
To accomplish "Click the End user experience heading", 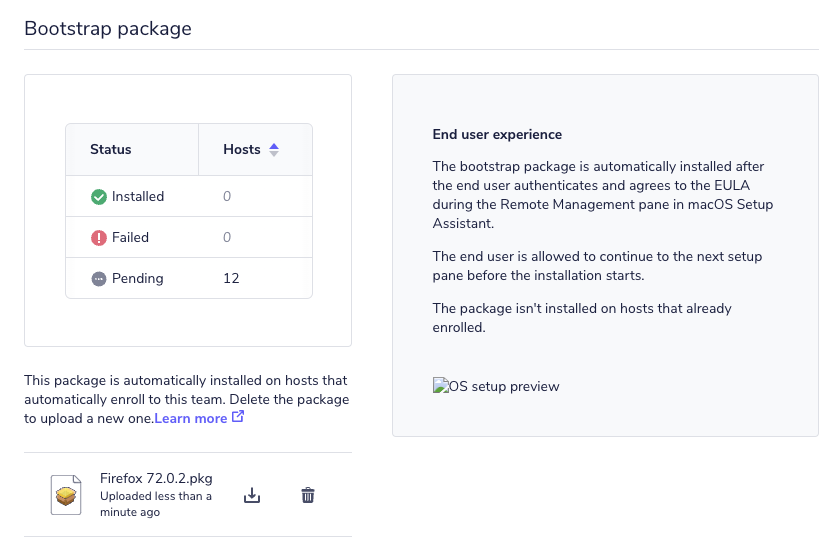I will (497, 135).
